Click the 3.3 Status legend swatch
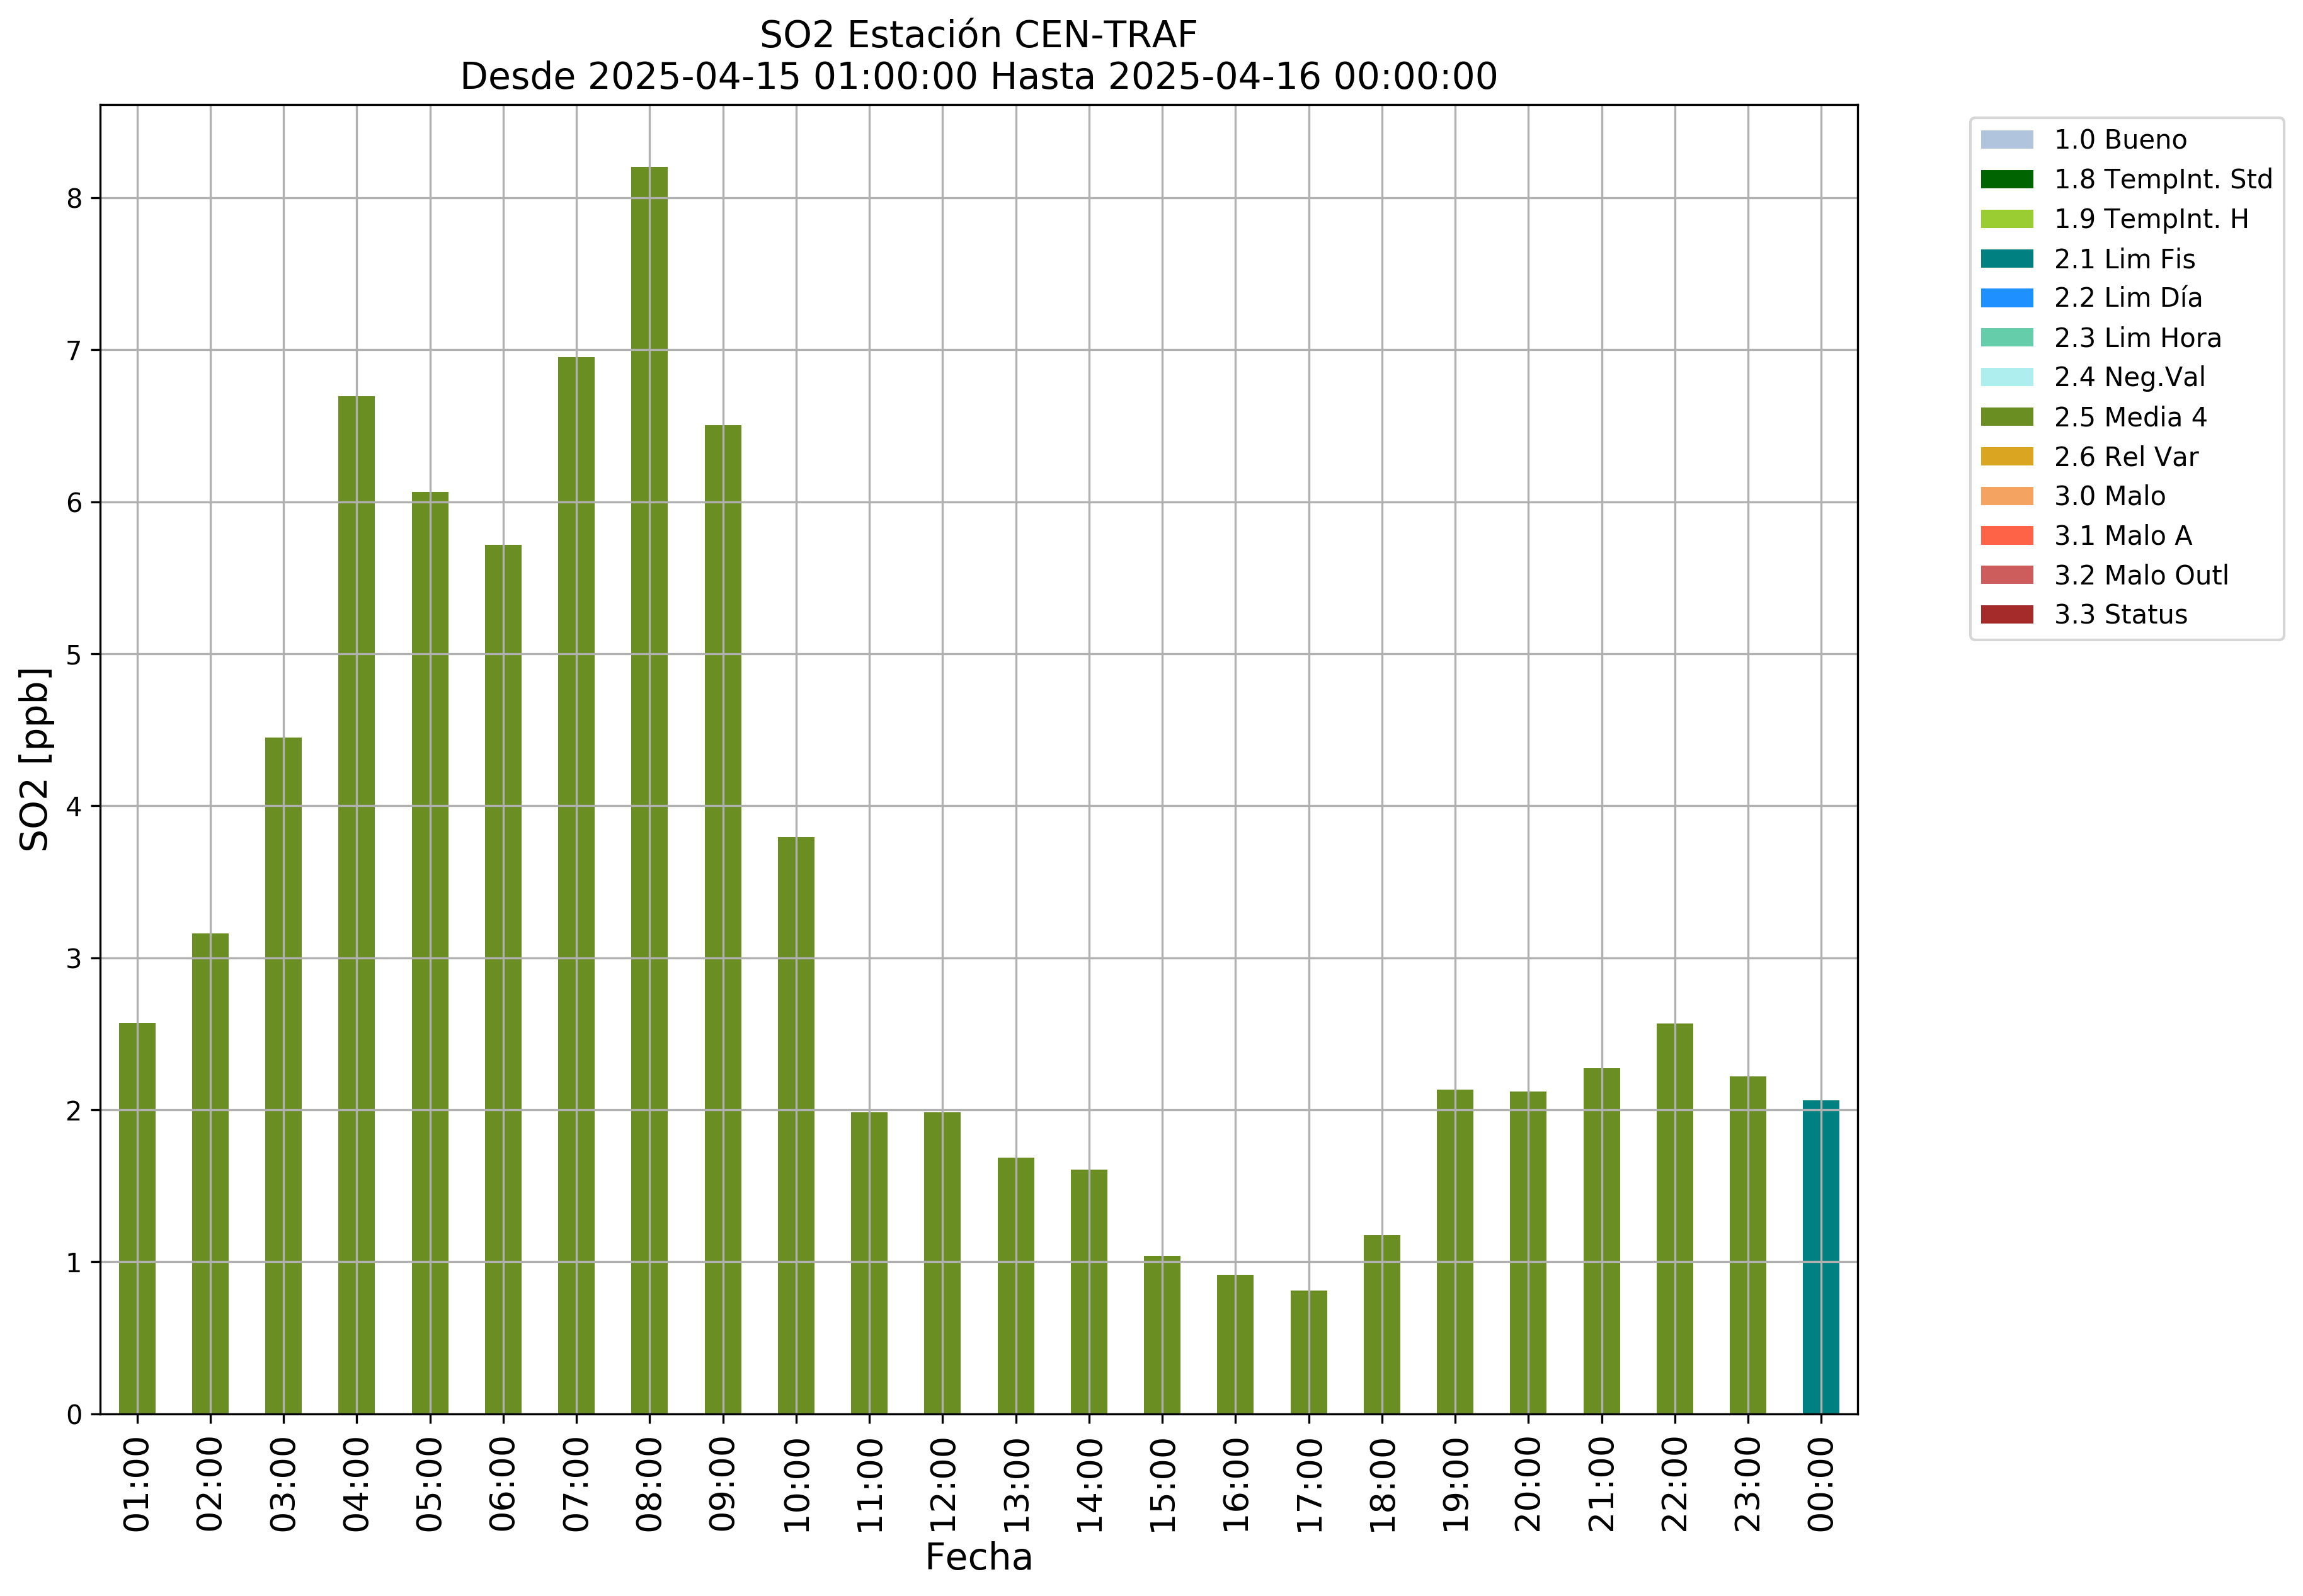2303x1596 pixels. point(2006,615)
